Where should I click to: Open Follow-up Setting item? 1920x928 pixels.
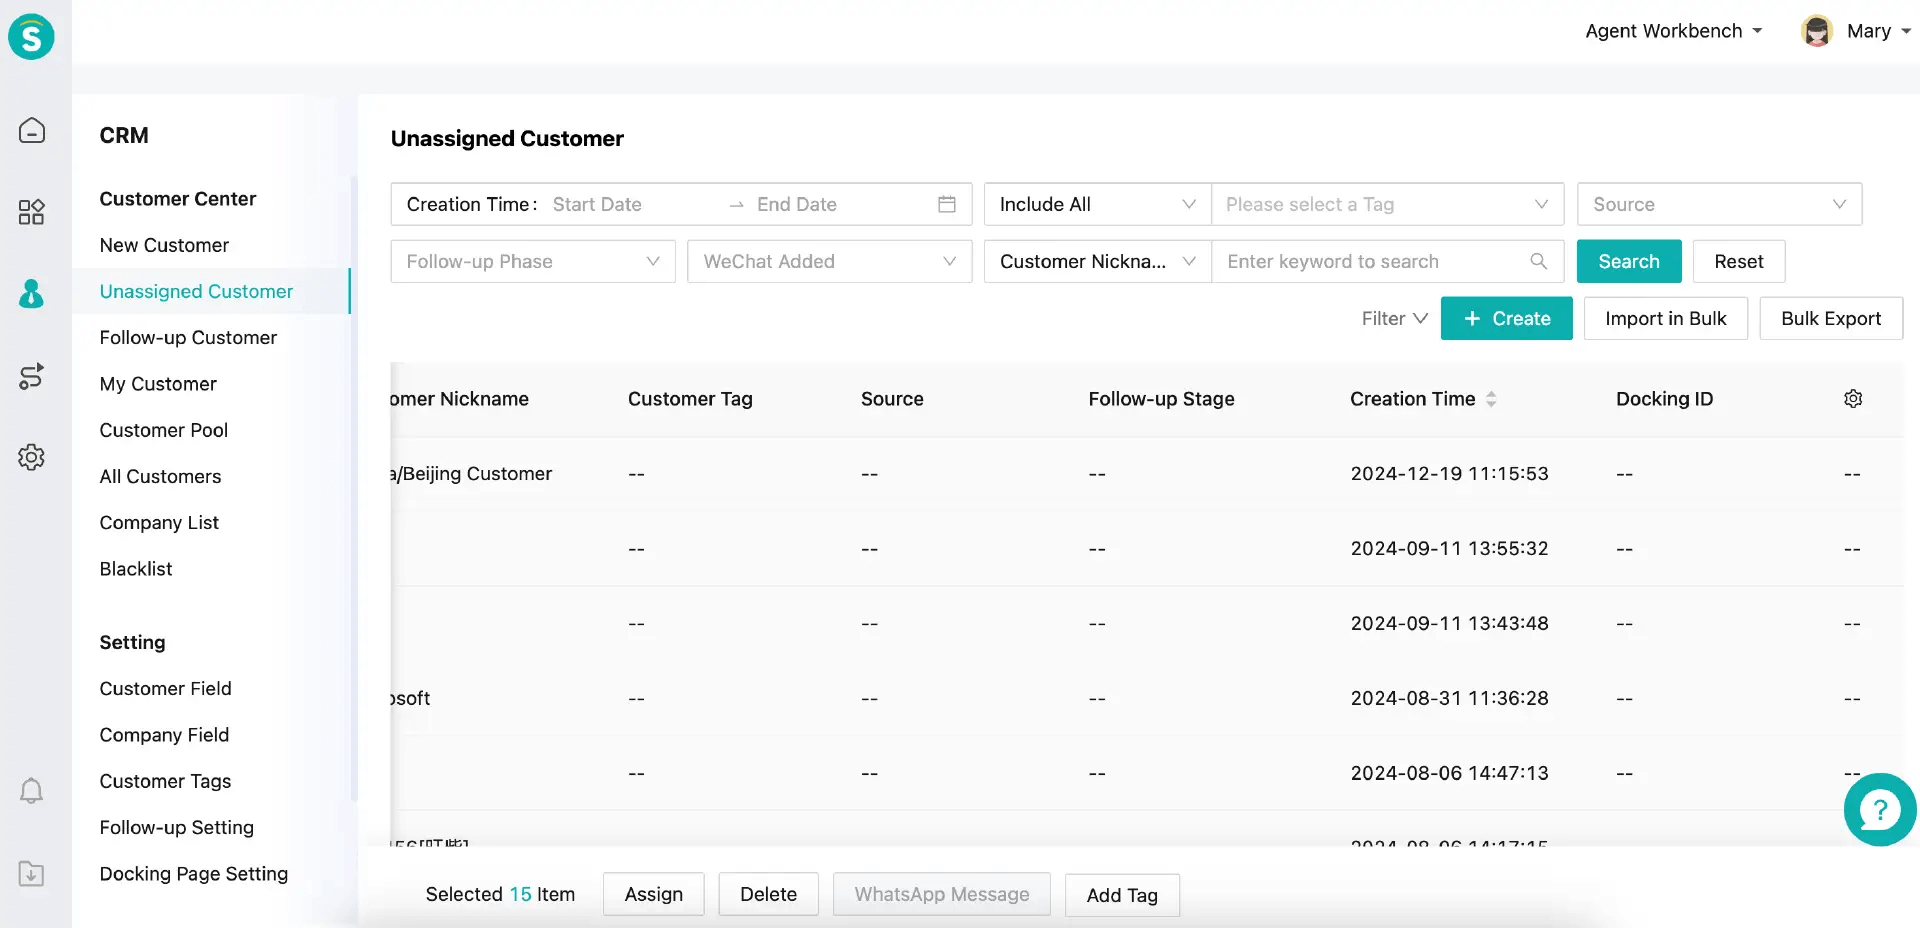(x=176, y=827)
